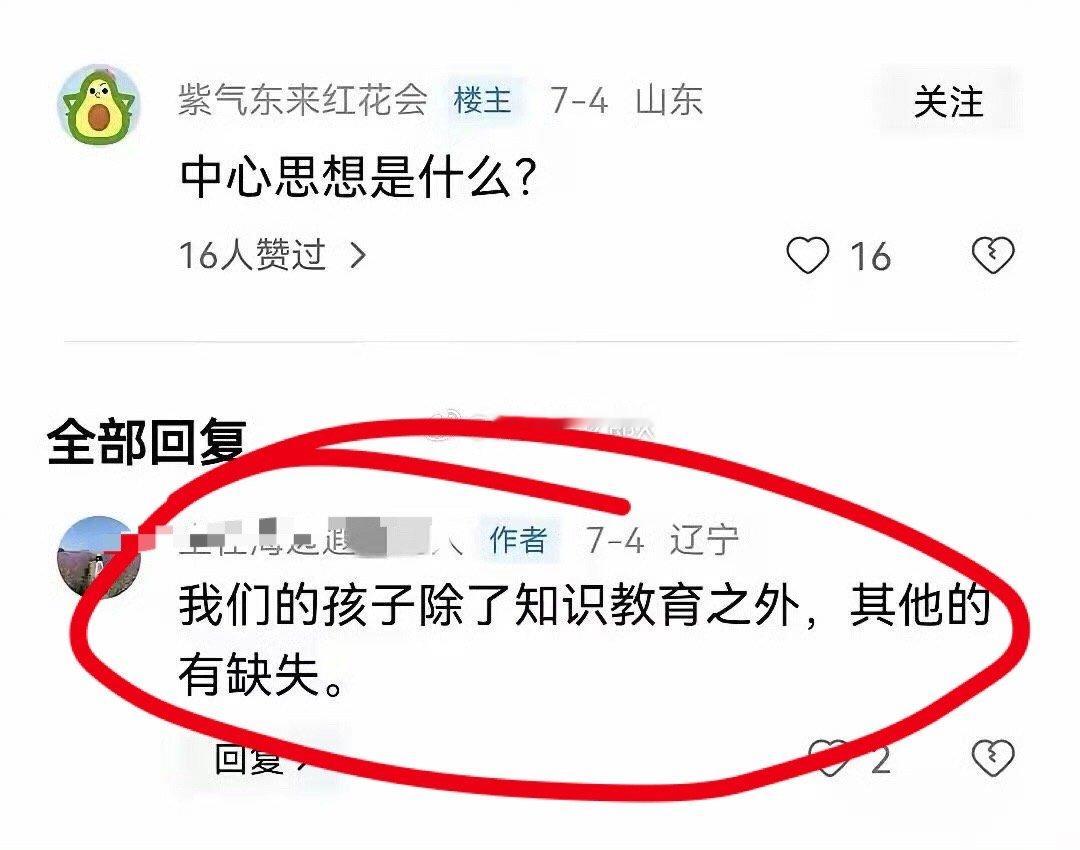
Task: Tap the like count 16
Action: pos(870,257)
